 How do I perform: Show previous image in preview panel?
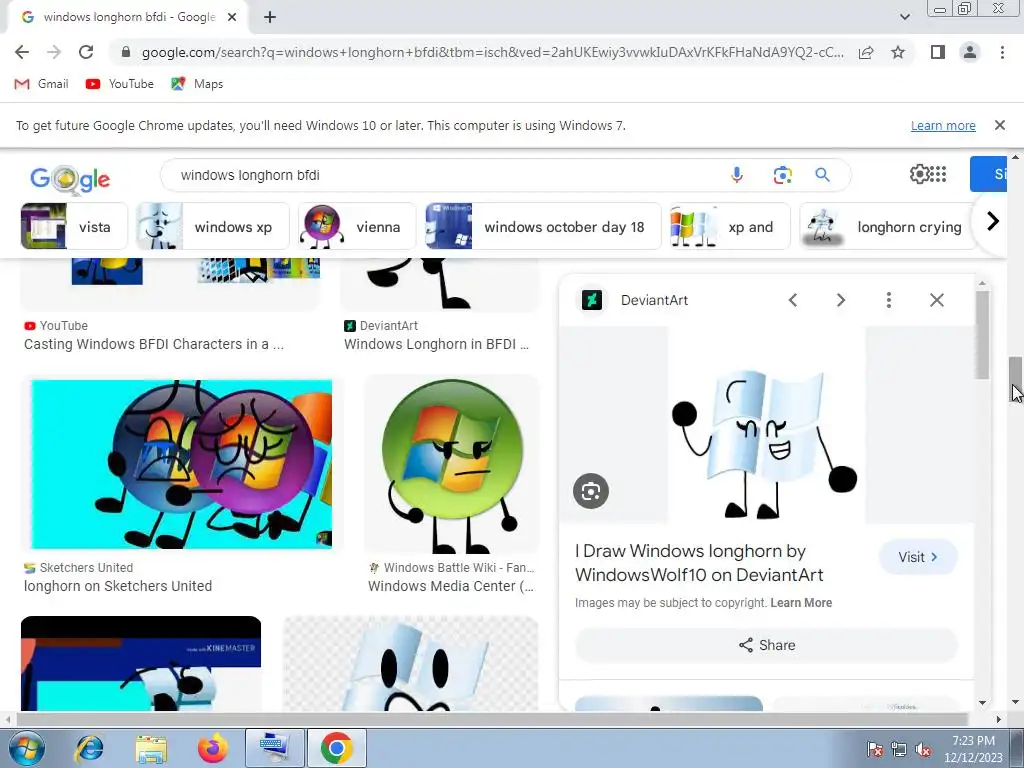point(792,300)
